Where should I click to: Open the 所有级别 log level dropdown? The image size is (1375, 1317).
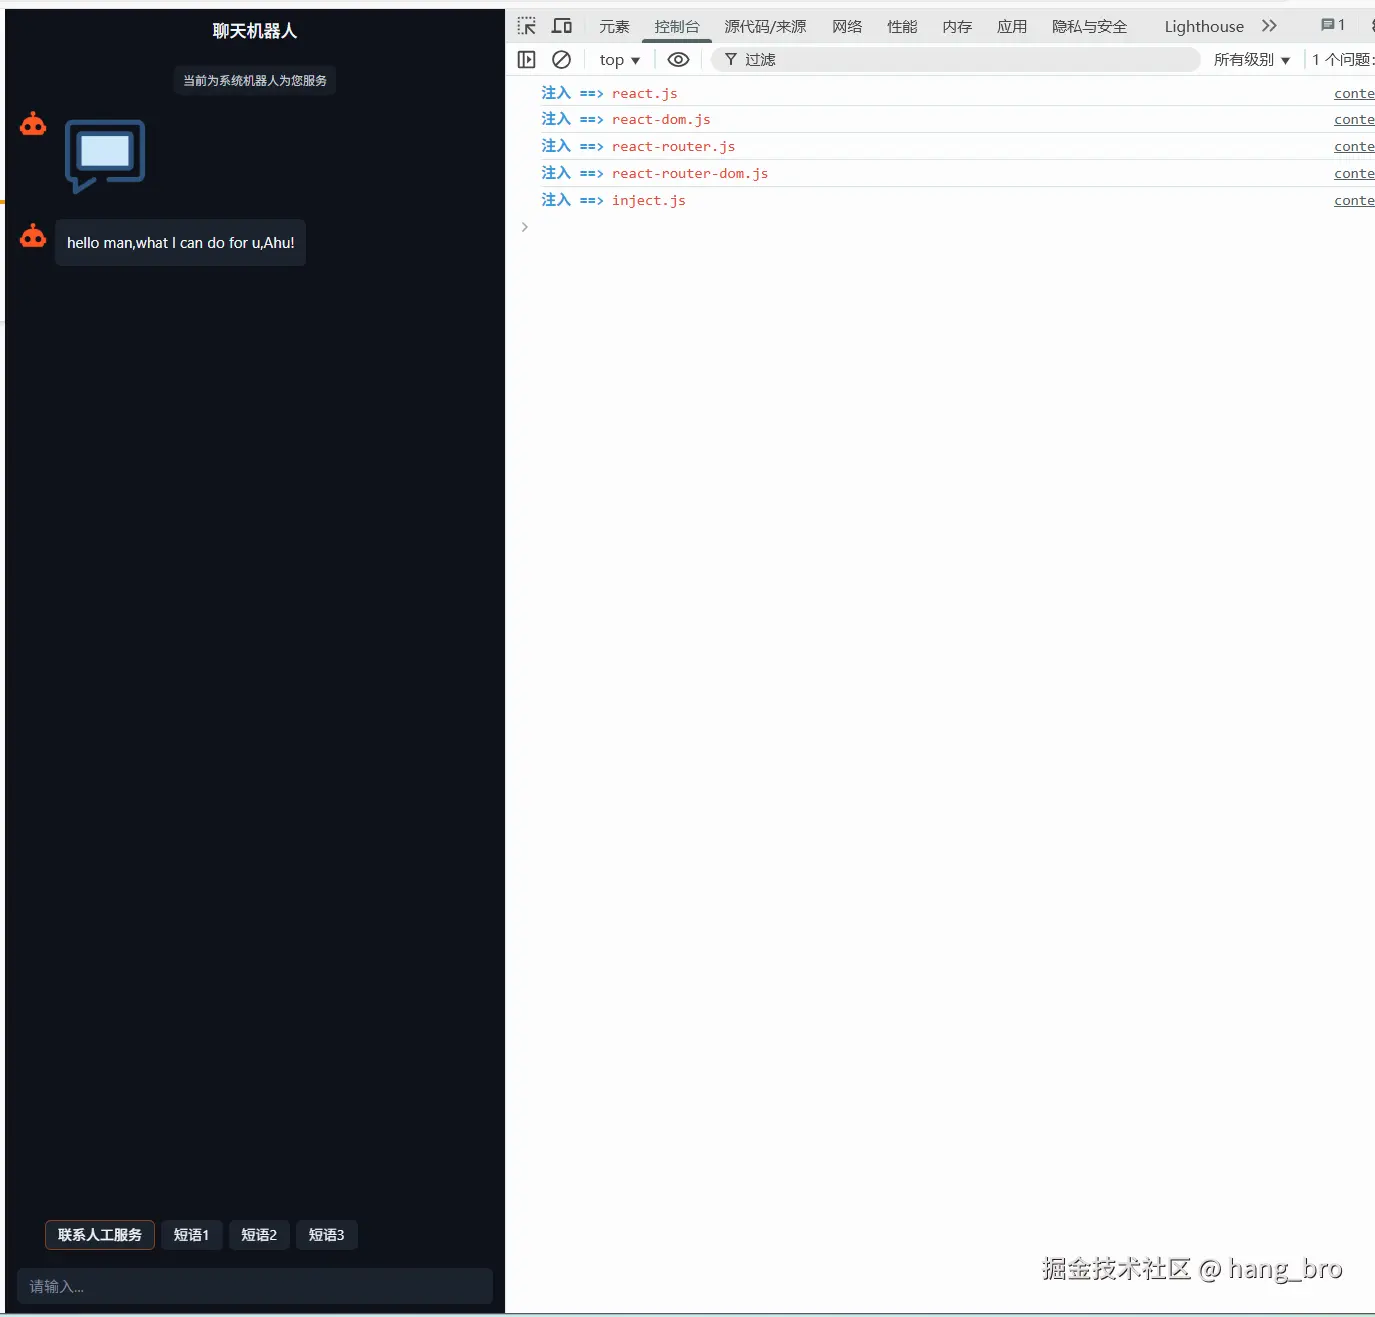[1251, 60]
